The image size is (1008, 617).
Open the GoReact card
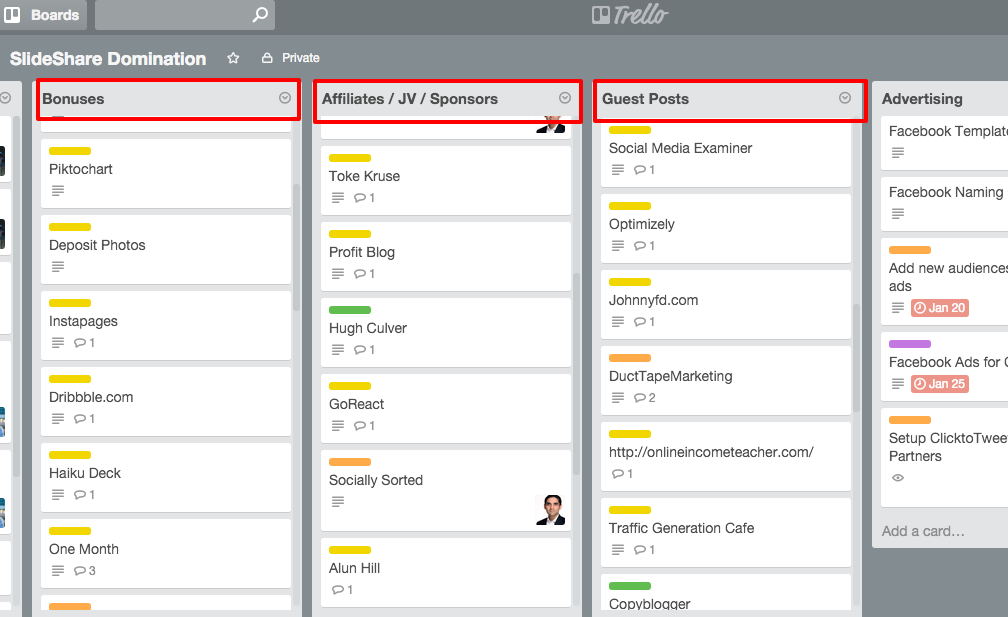coord(446,408)
